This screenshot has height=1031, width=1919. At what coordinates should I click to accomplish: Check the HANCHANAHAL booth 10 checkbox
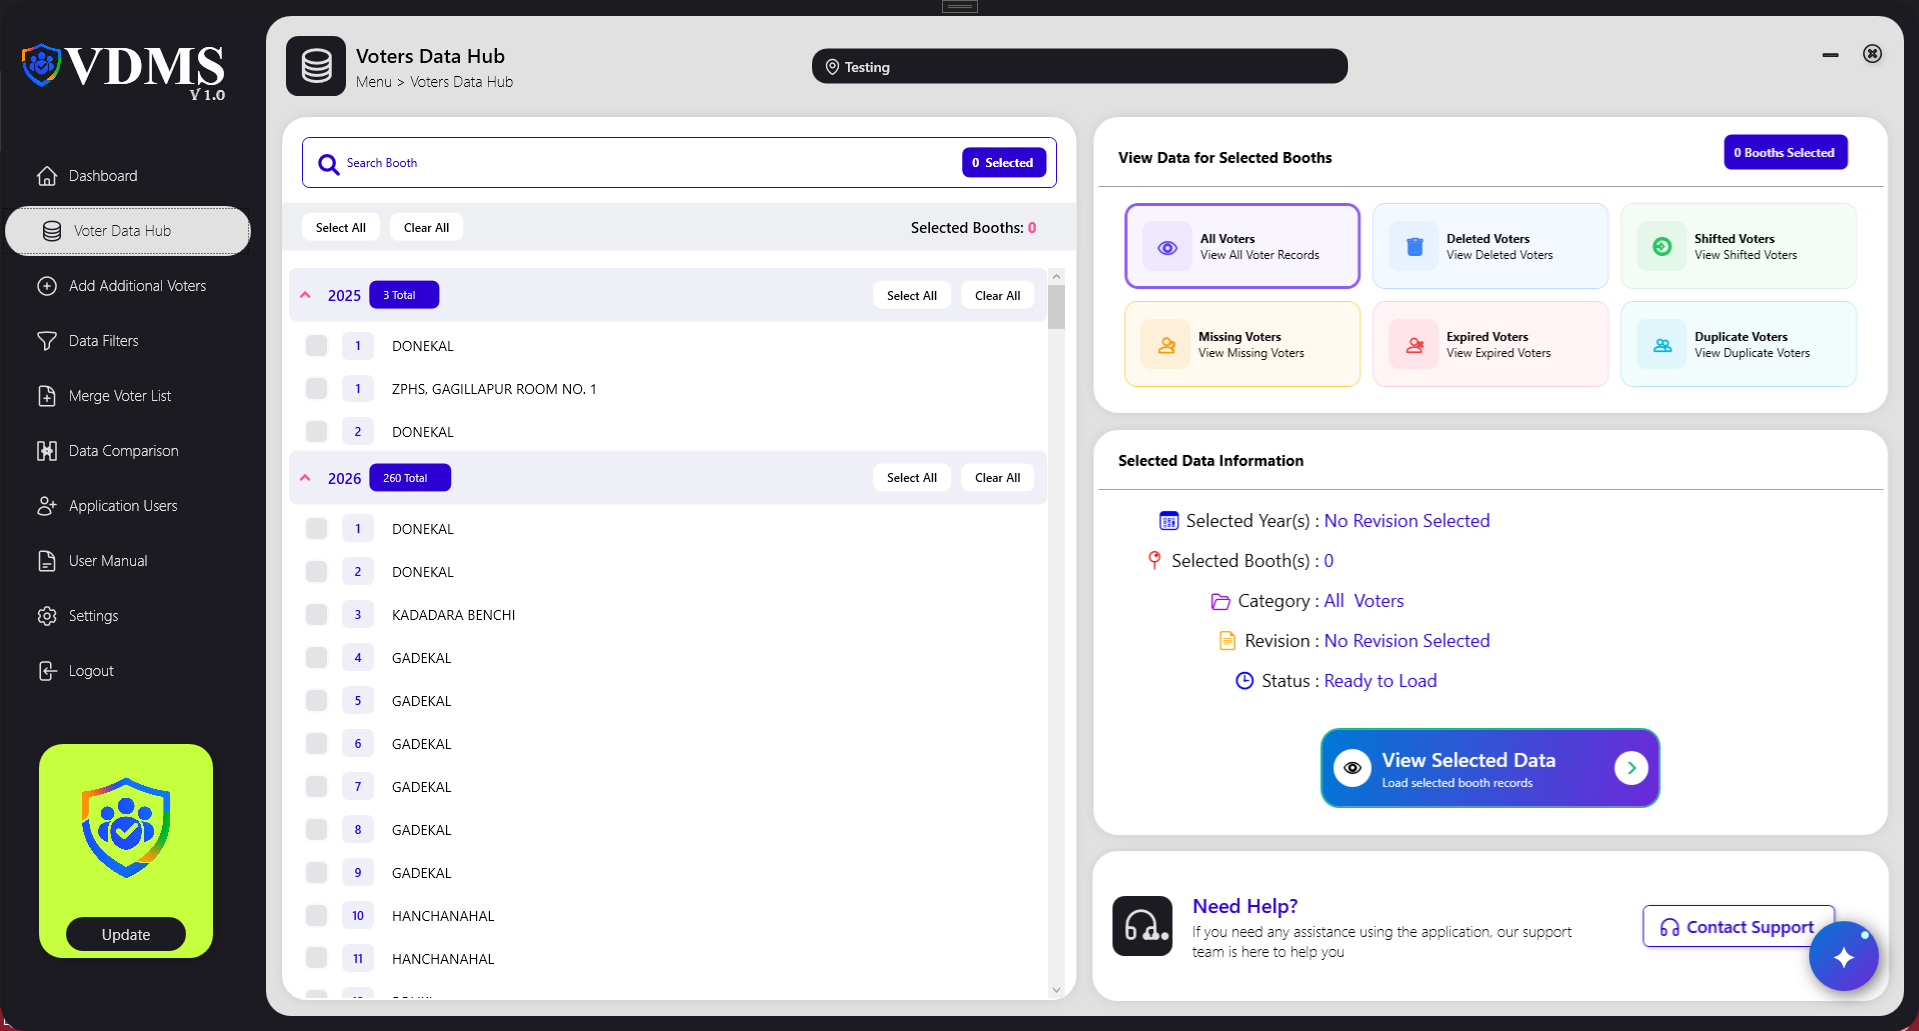[316, 916]
